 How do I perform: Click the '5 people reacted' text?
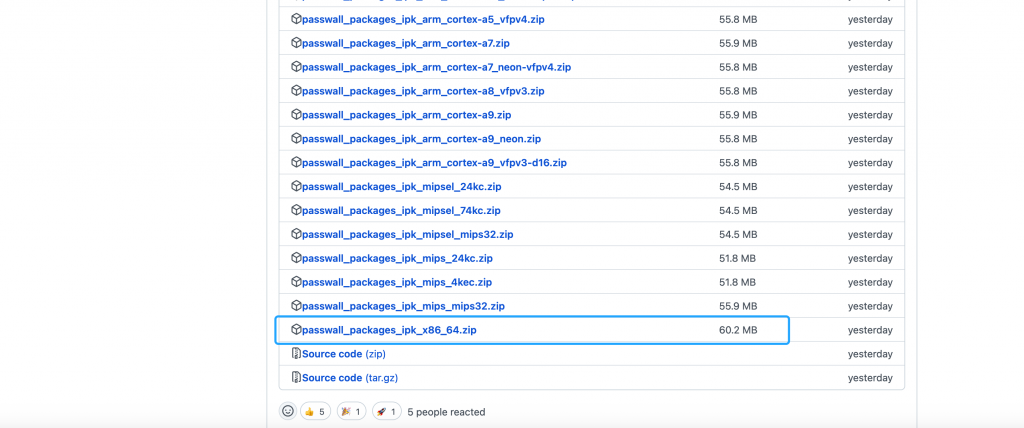(446, 412)
